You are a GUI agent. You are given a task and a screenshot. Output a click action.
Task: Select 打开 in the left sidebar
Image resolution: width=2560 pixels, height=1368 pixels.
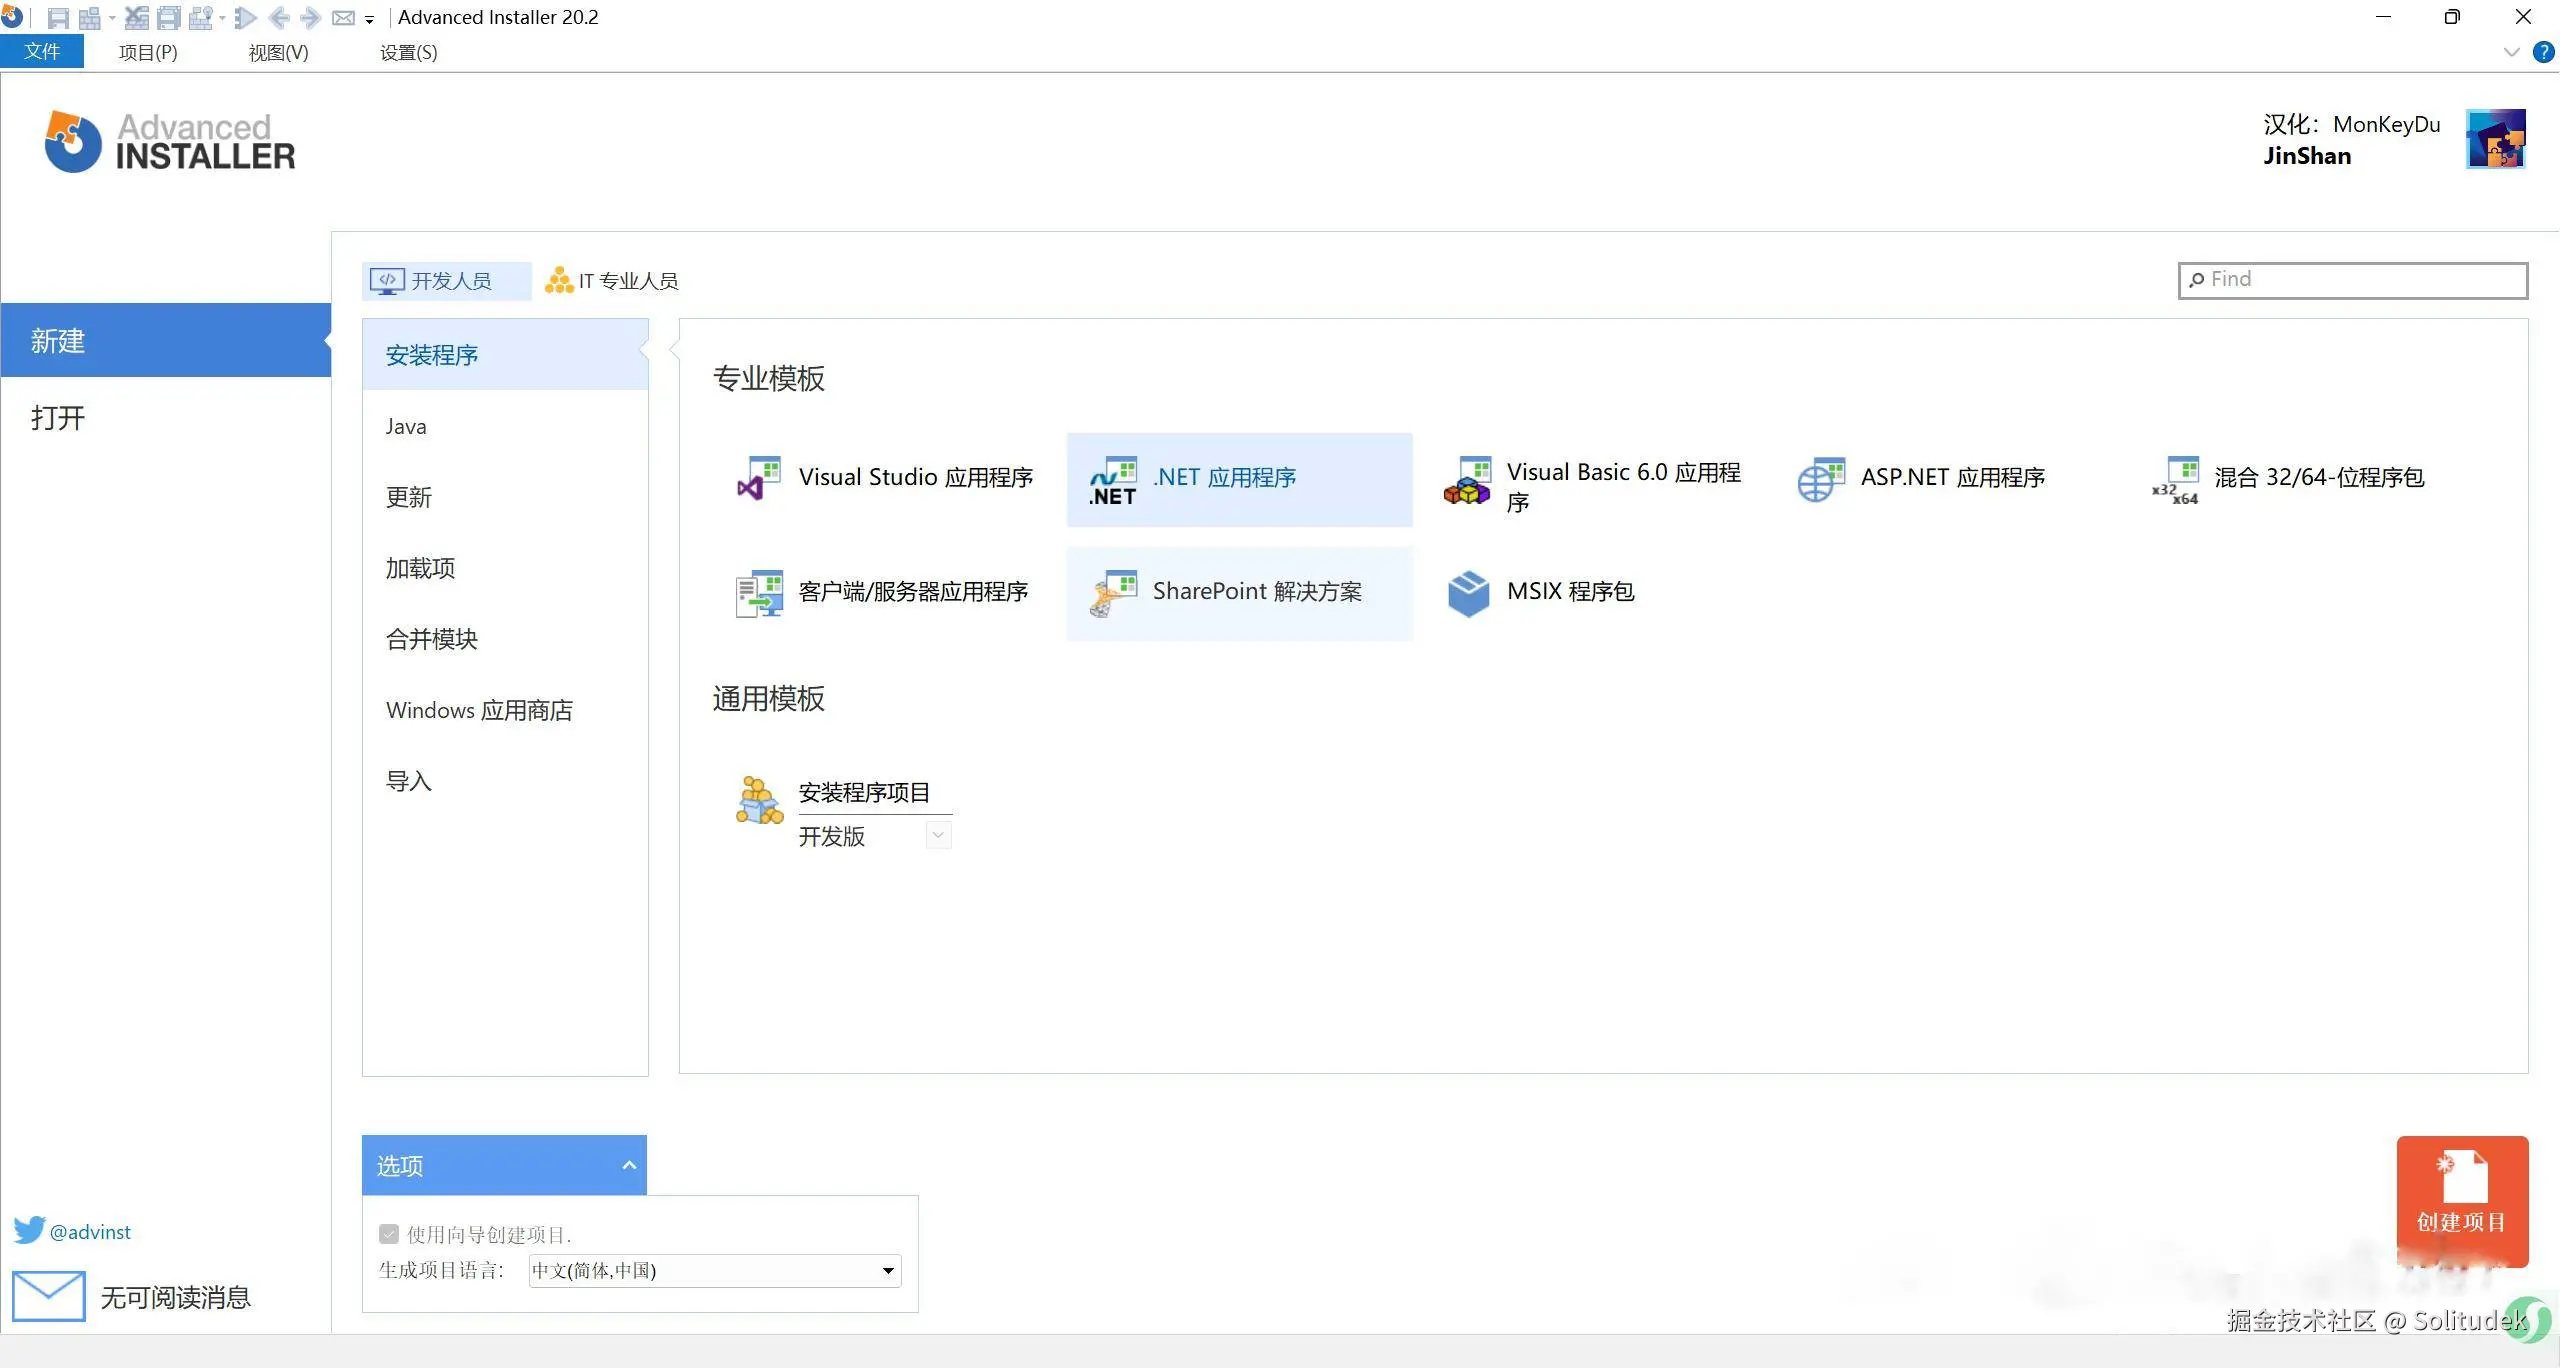pos(166,417)
